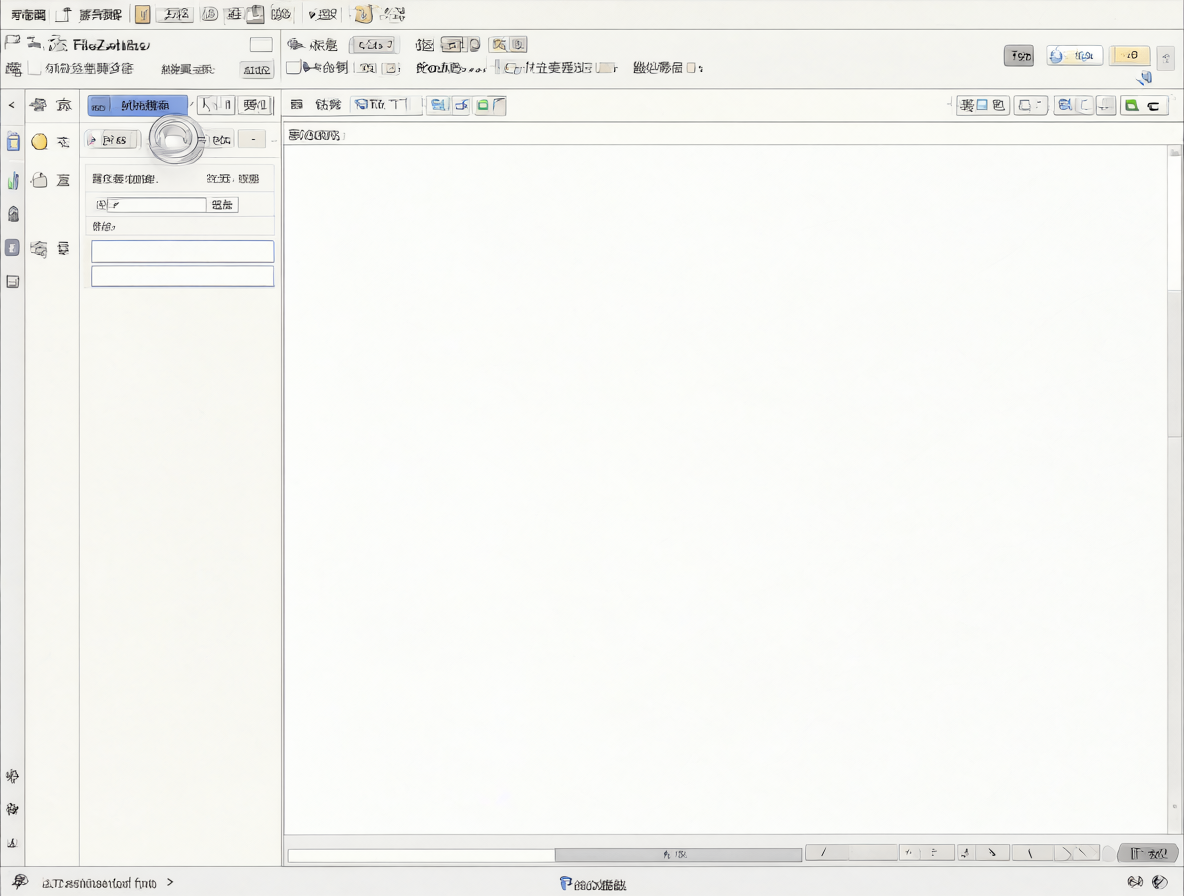Select the blue highlighted tab in the side panel

137,106
